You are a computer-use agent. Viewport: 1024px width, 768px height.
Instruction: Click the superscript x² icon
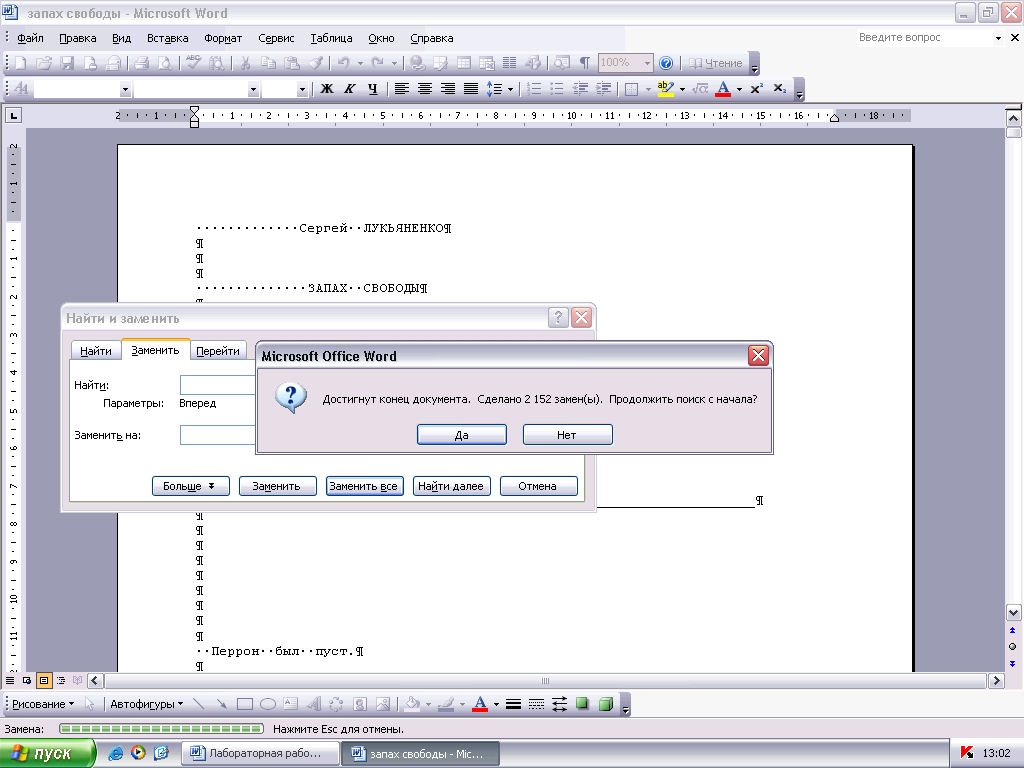point(756,89)
